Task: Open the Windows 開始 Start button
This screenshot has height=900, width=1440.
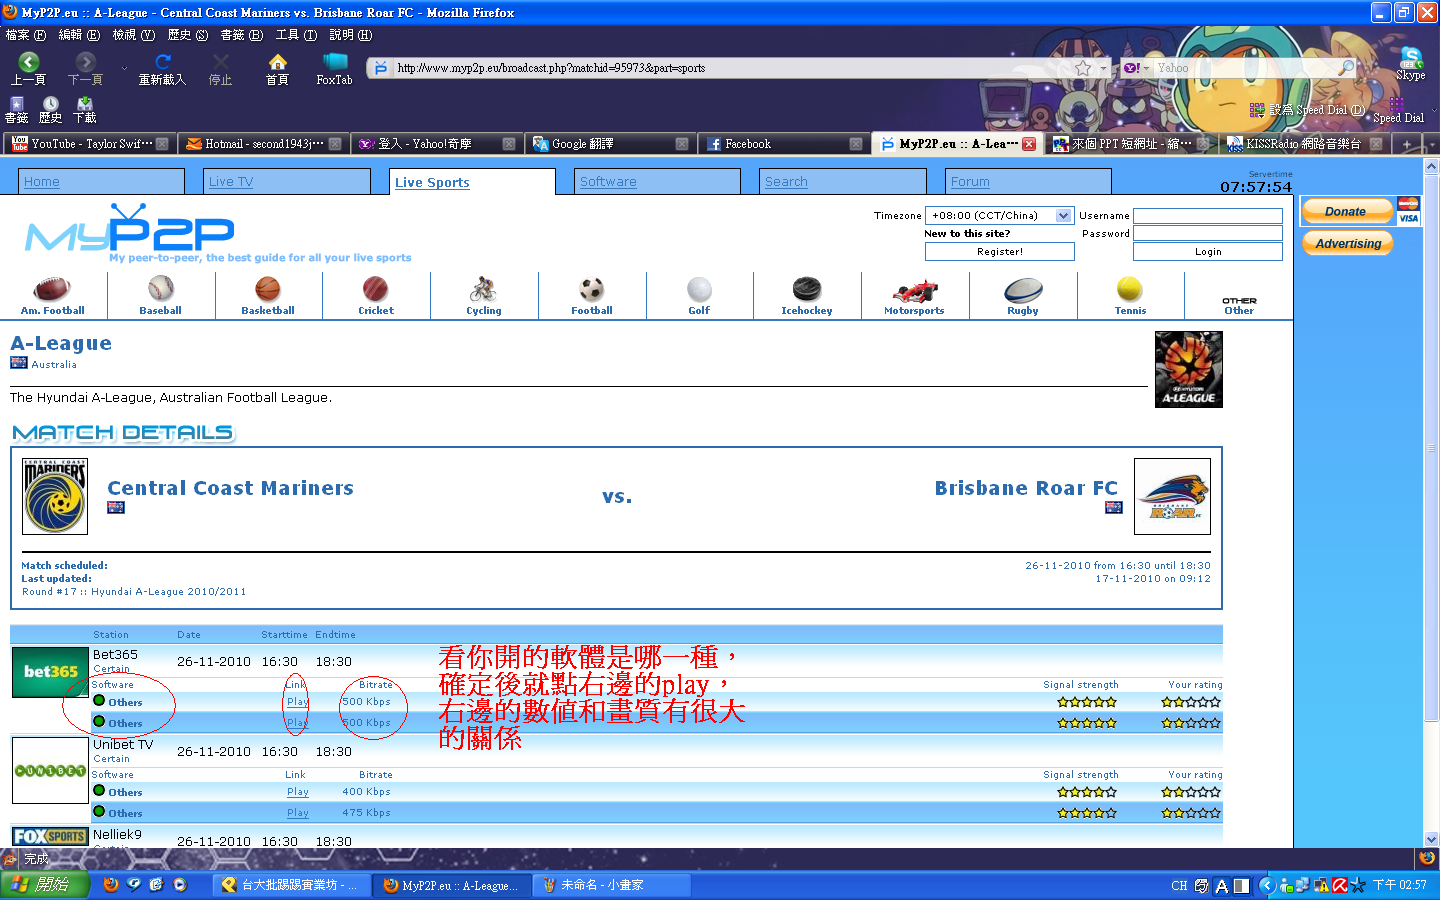Action: [45, 885]
